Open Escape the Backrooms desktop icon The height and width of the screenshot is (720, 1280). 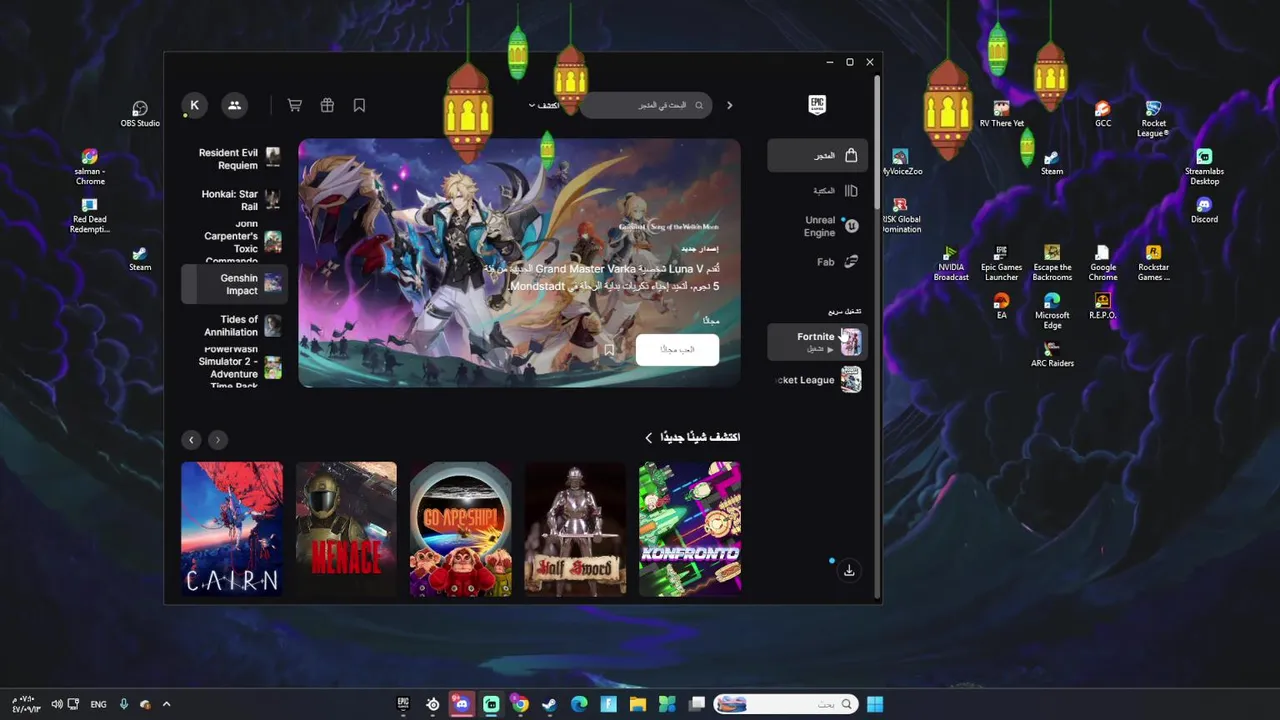point(1052,263)
